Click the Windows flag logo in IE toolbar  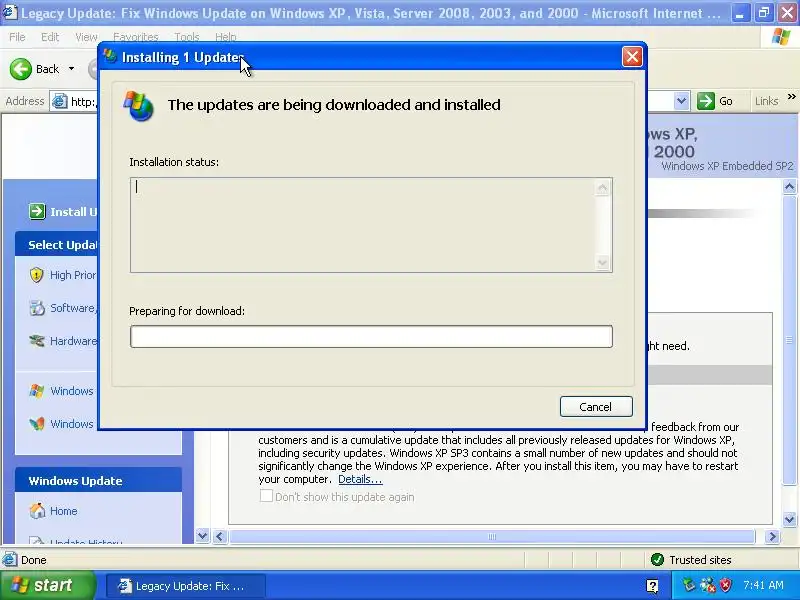tap(781, 37)
